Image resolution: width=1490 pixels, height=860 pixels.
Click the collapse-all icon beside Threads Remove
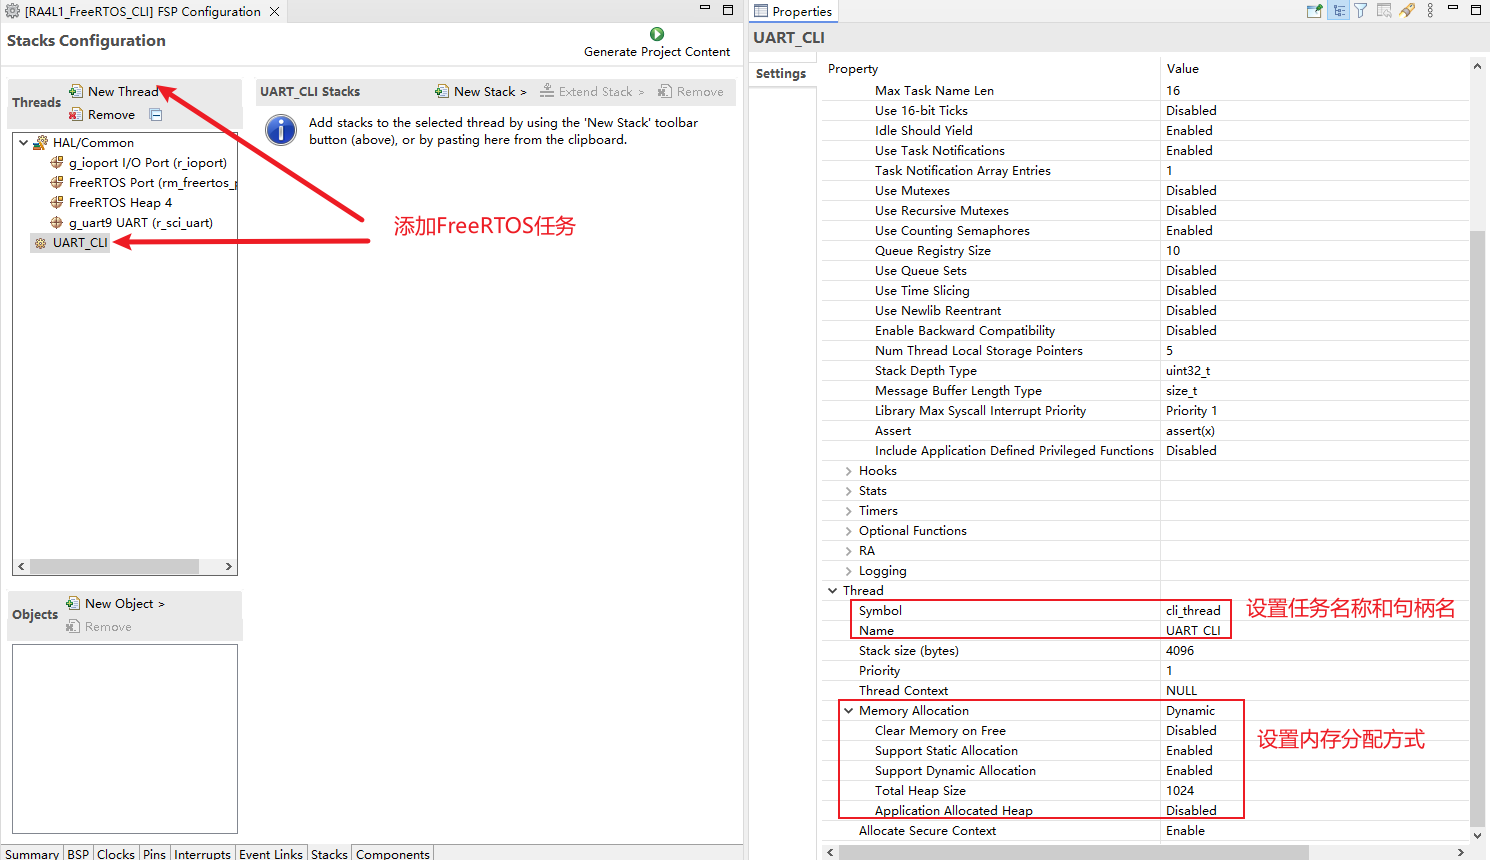click(x=156, y=115)
